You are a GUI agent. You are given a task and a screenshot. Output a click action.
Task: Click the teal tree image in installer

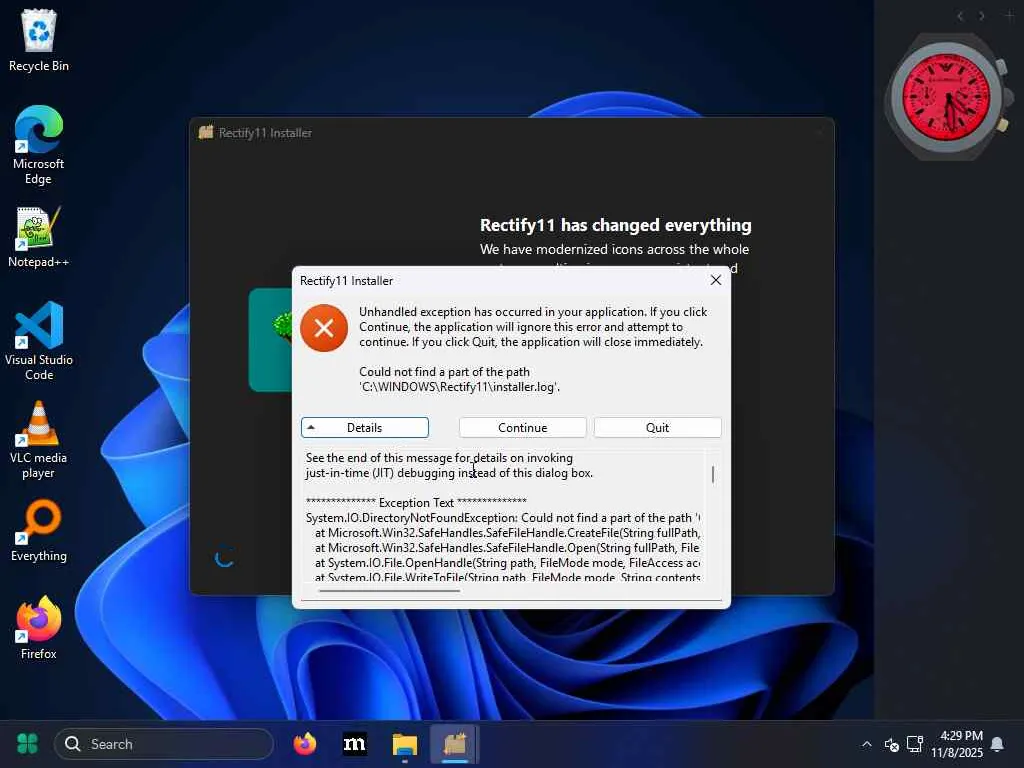click(x=270, y=340)
